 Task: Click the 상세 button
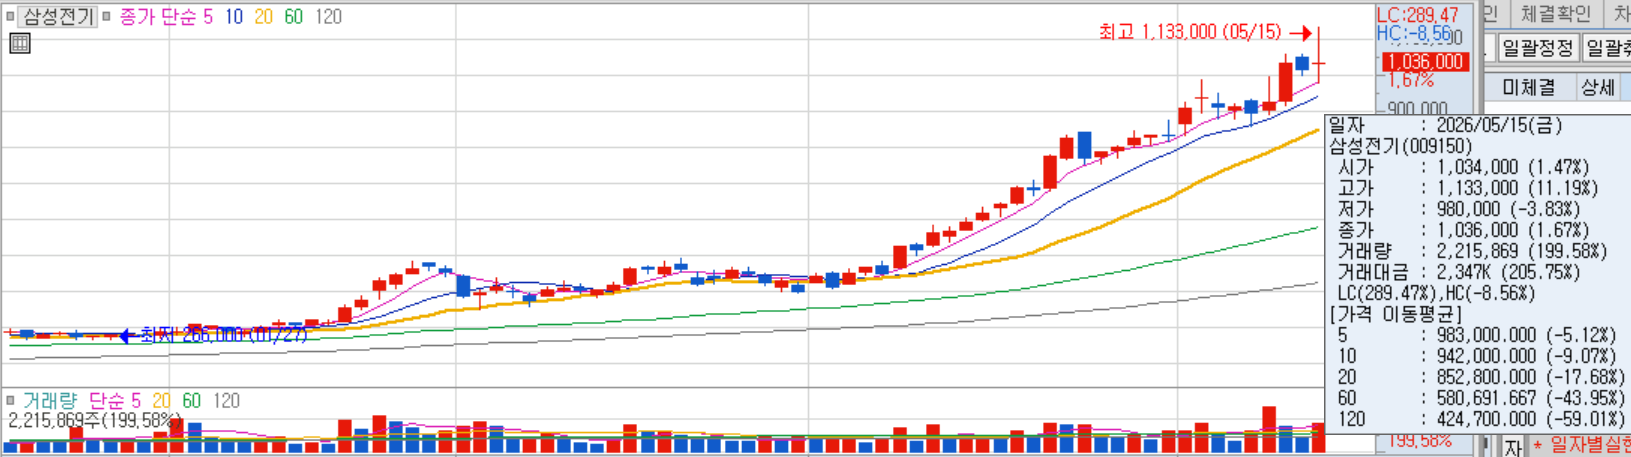tap(1598, 88)
